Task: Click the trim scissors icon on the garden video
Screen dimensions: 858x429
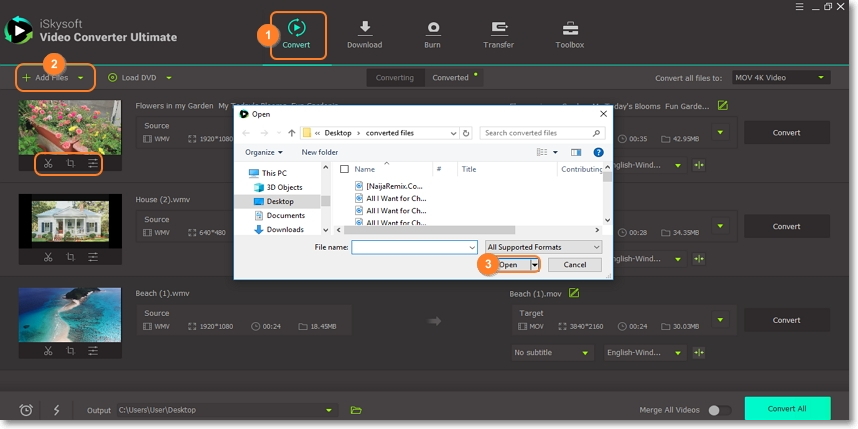Action: (47, 163)
